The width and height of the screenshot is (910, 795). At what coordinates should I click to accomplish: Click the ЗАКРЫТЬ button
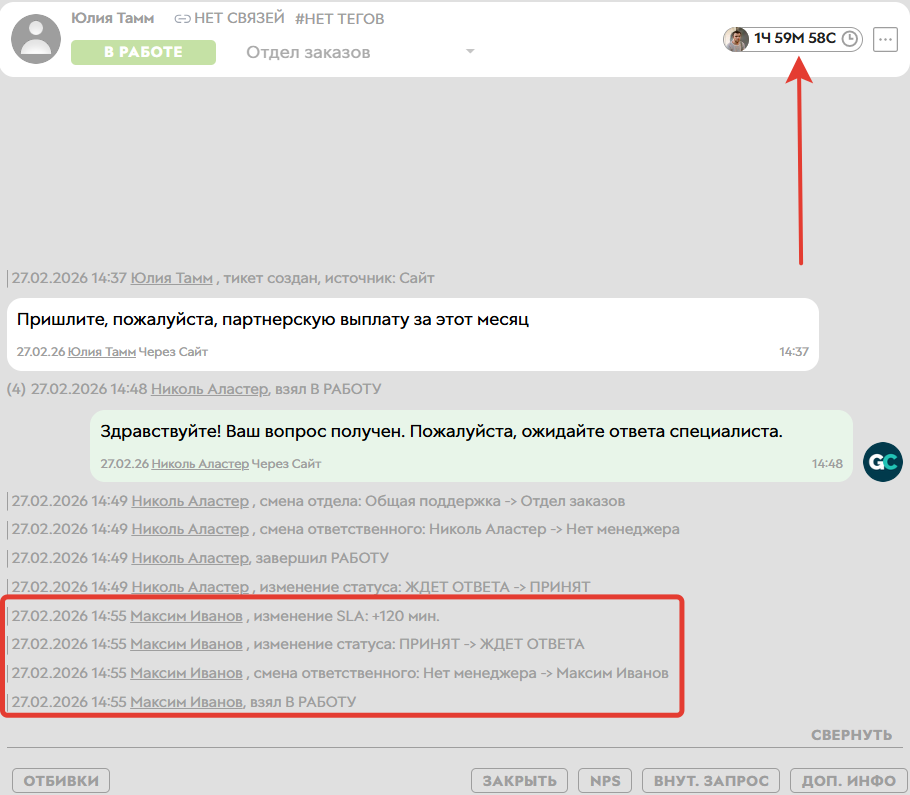(519, 781)
